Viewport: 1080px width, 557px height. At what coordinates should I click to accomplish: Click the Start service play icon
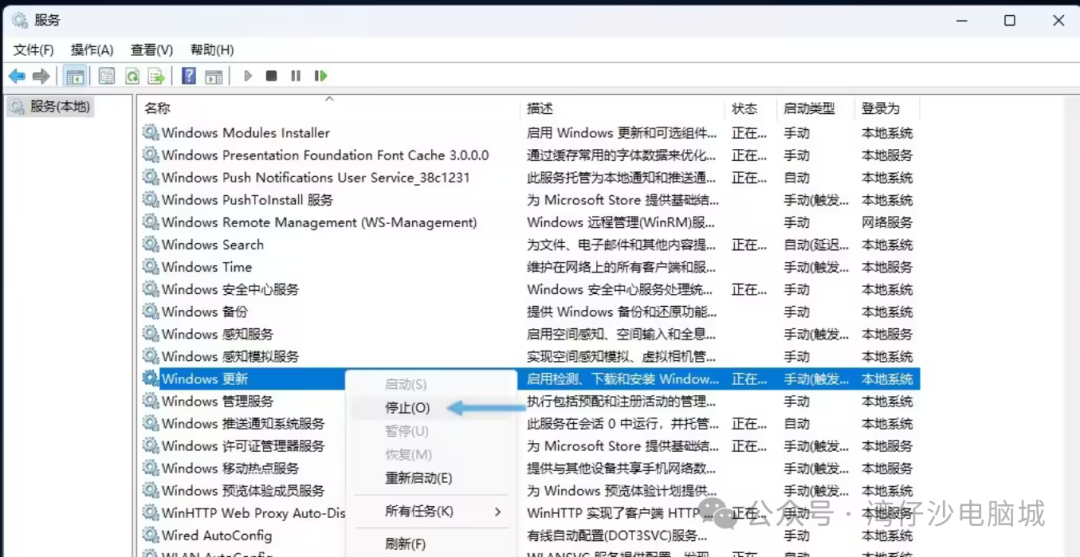[248, 76]
